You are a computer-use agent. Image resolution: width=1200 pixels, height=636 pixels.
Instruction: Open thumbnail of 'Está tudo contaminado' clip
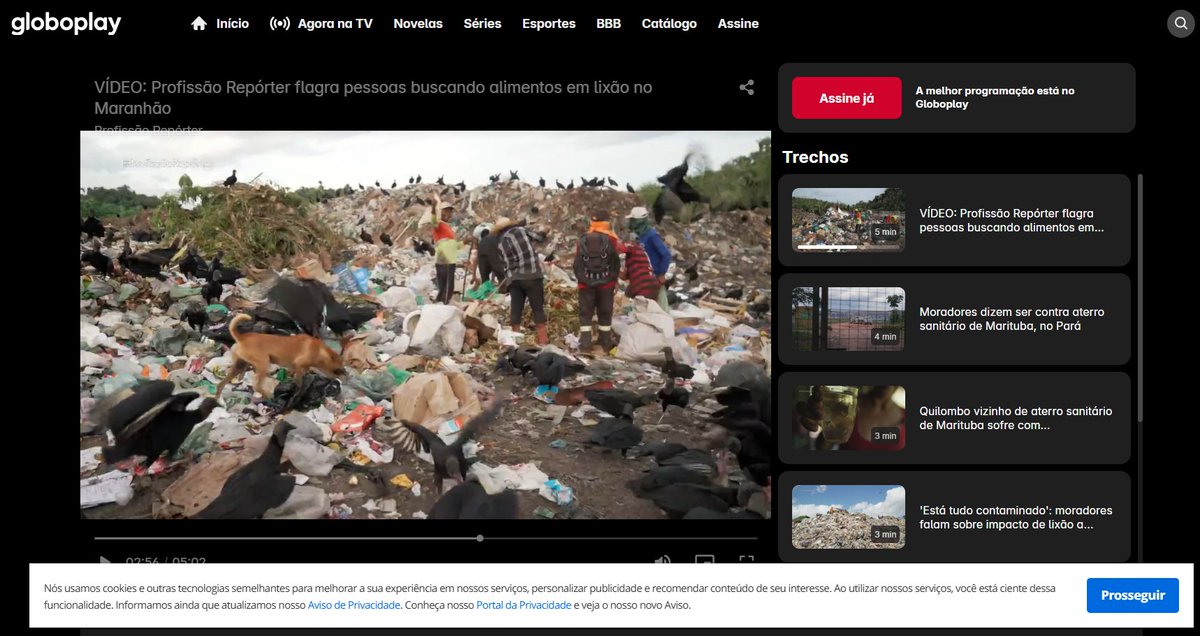[848, 516]
